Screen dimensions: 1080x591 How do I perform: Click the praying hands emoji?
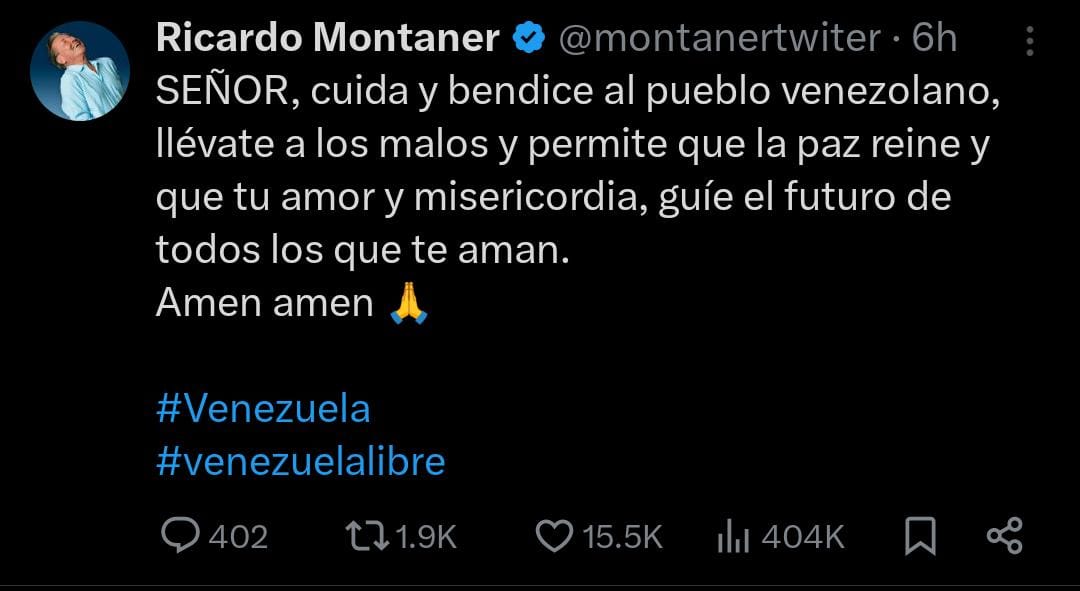coord(408,303)
